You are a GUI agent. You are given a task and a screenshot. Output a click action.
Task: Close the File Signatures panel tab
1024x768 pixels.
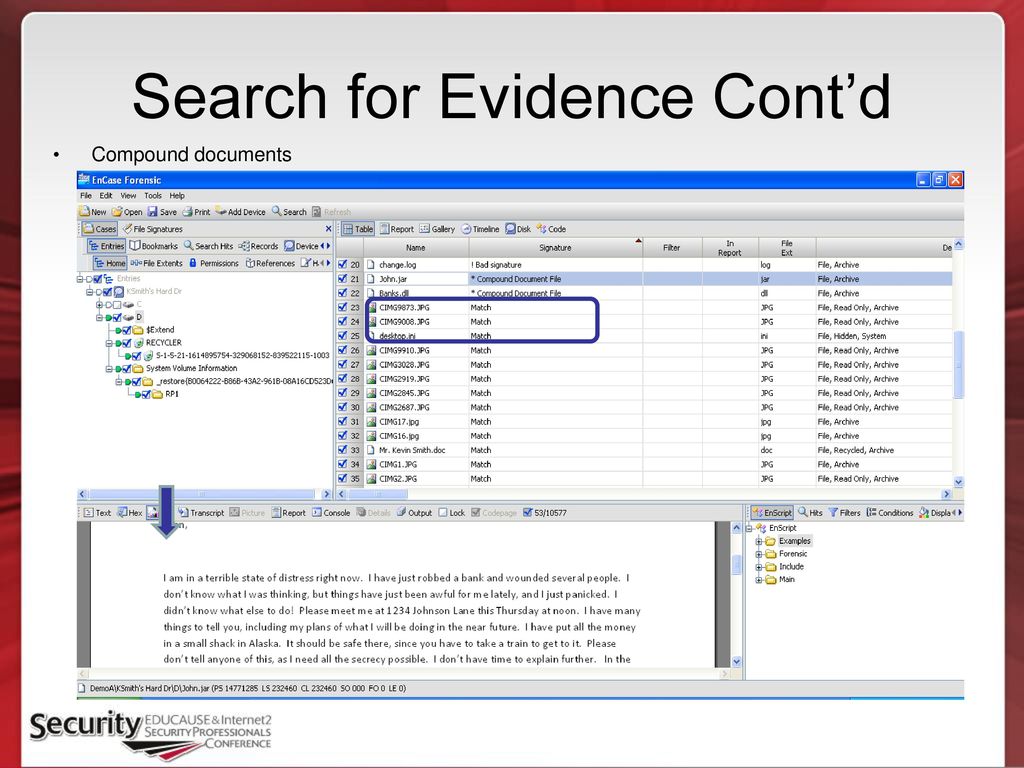(328, 229)
